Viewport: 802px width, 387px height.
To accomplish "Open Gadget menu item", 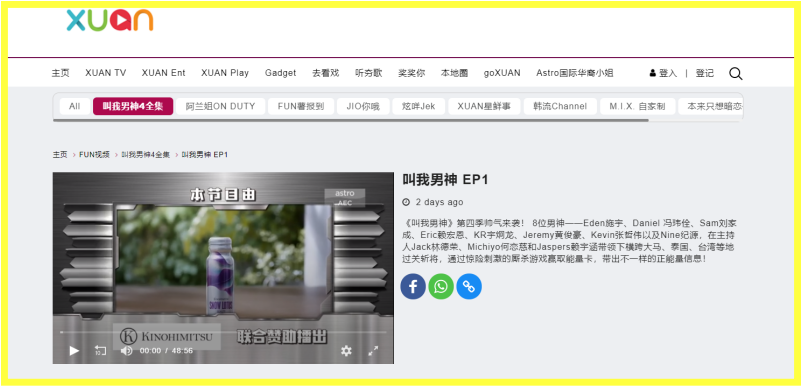I will click(x=280, y=73).
